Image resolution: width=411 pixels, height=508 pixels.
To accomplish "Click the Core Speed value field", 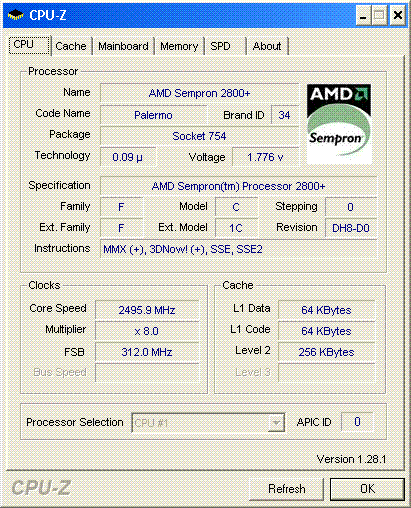I will coord(147,310).
